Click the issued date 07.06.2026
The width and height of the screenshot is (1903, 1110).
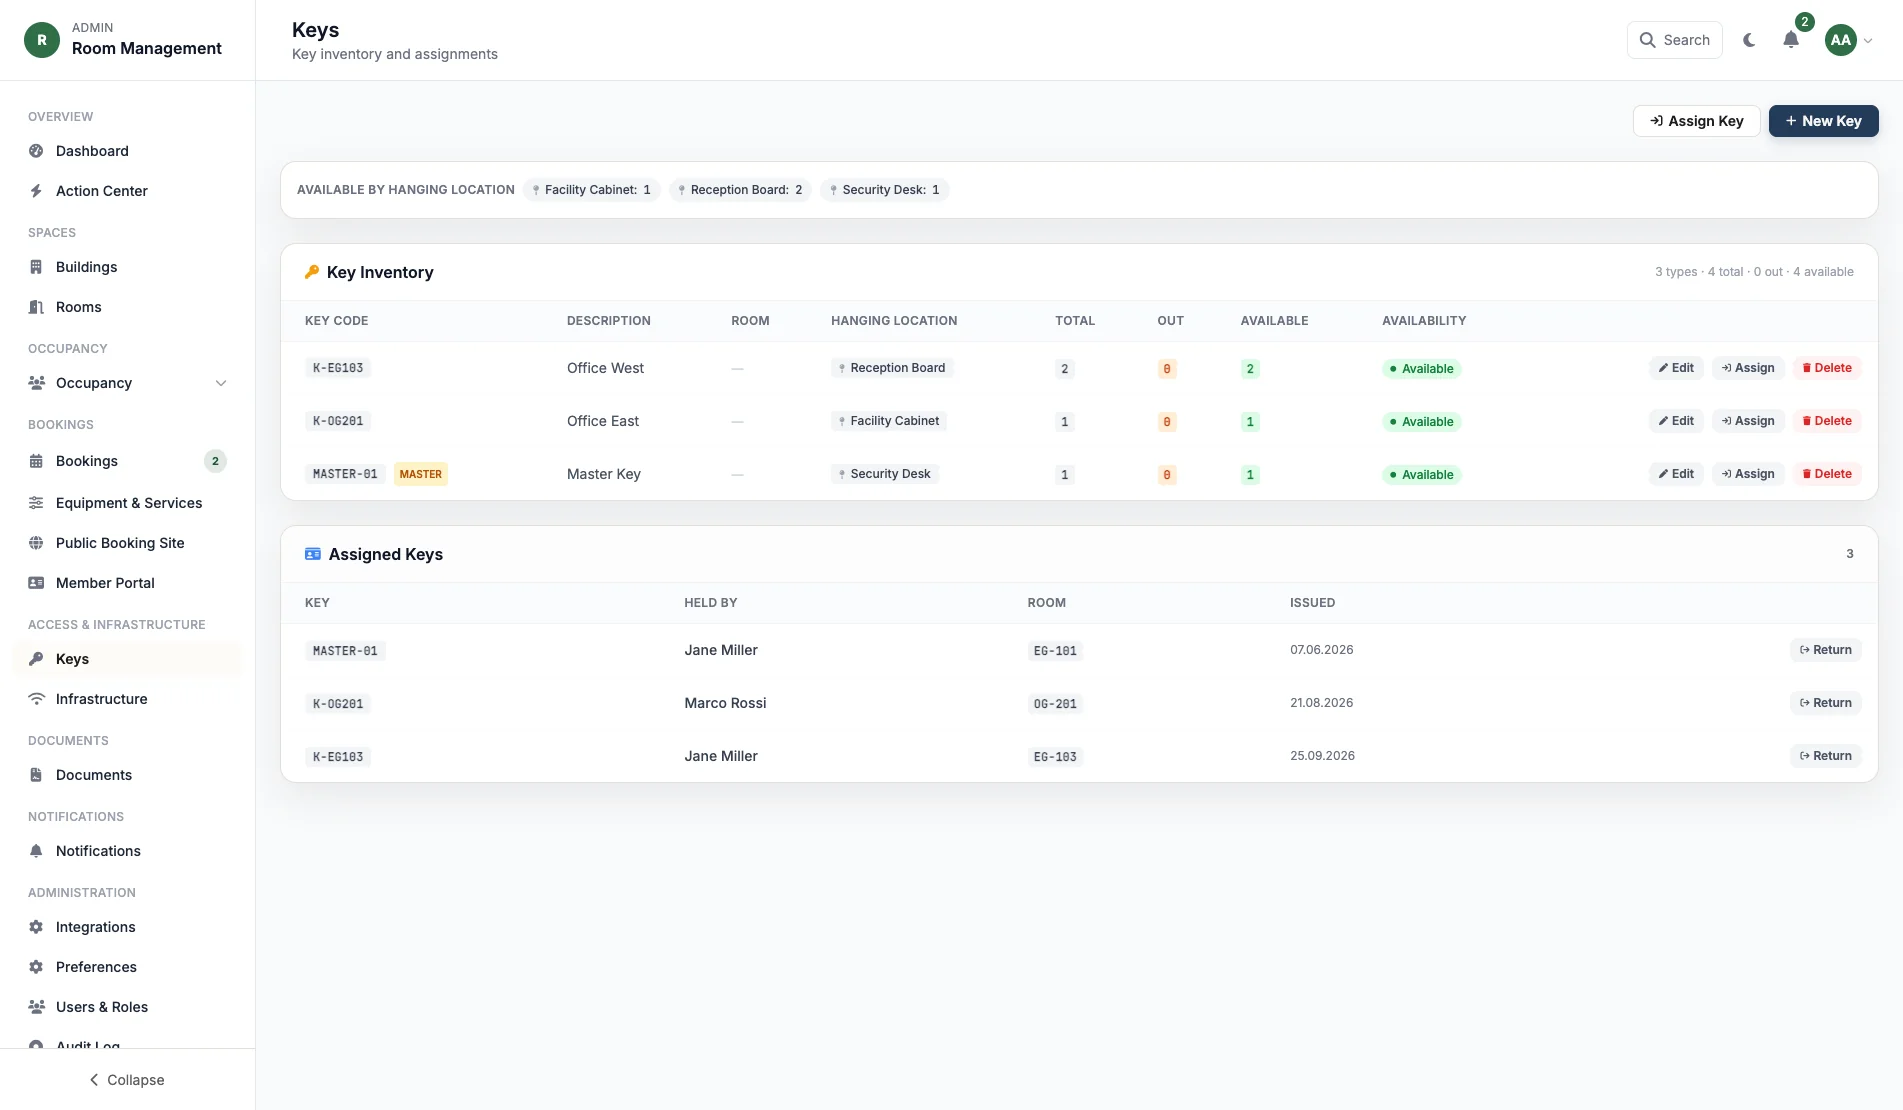pos(1321,650)
